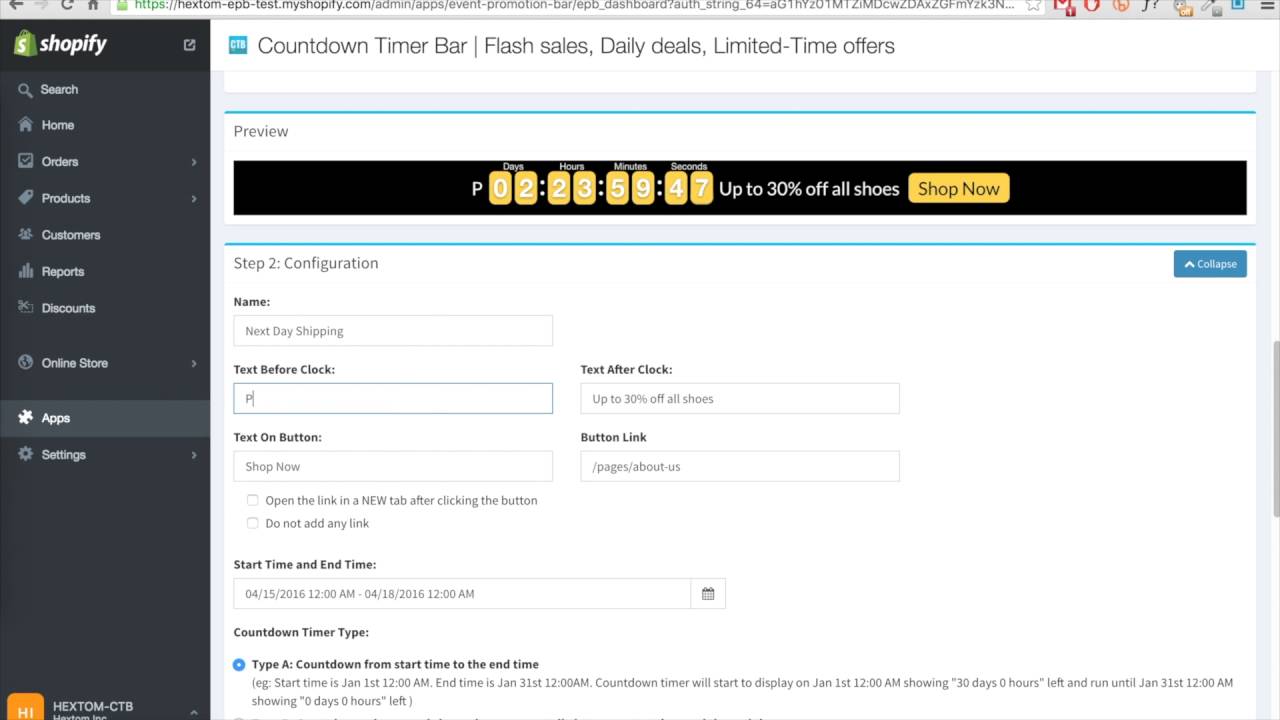Select Type A countdown radio button
This screenshot has height=720, width=1280.
pos(239,664)
